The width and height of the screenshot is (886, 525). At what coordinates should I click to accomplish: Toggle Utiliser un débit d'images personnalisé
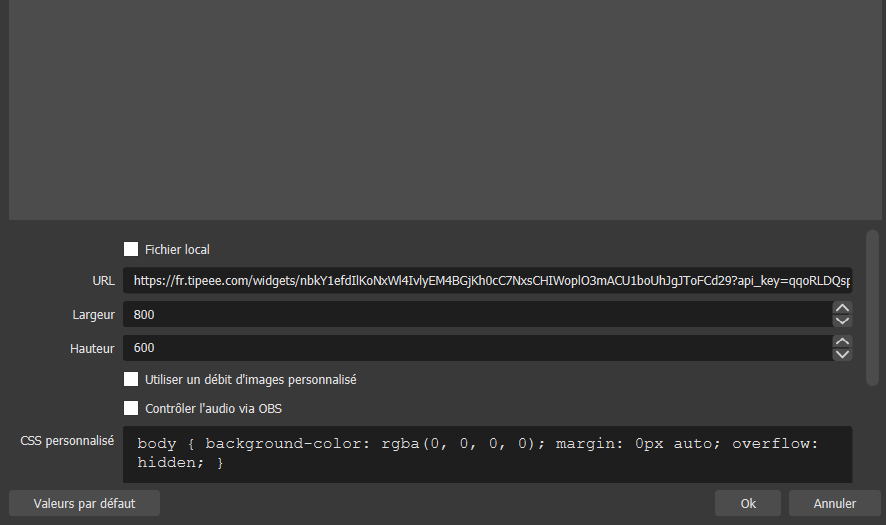coord(131,380)
